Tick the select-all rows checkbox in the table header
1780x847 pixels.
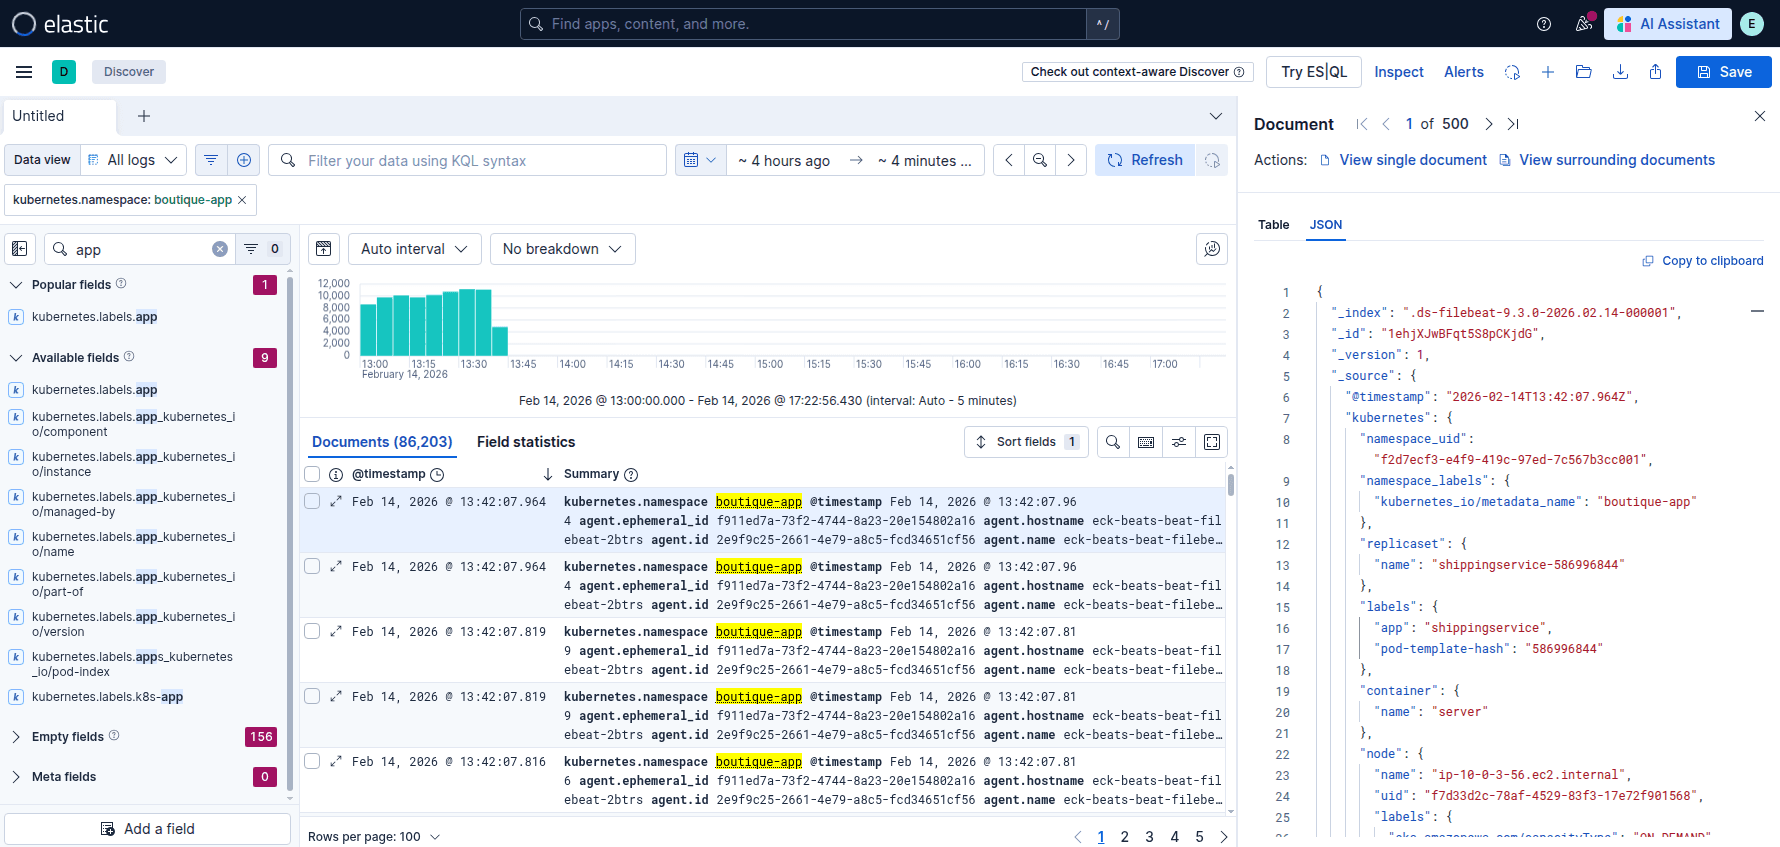(x=312, y=474)
